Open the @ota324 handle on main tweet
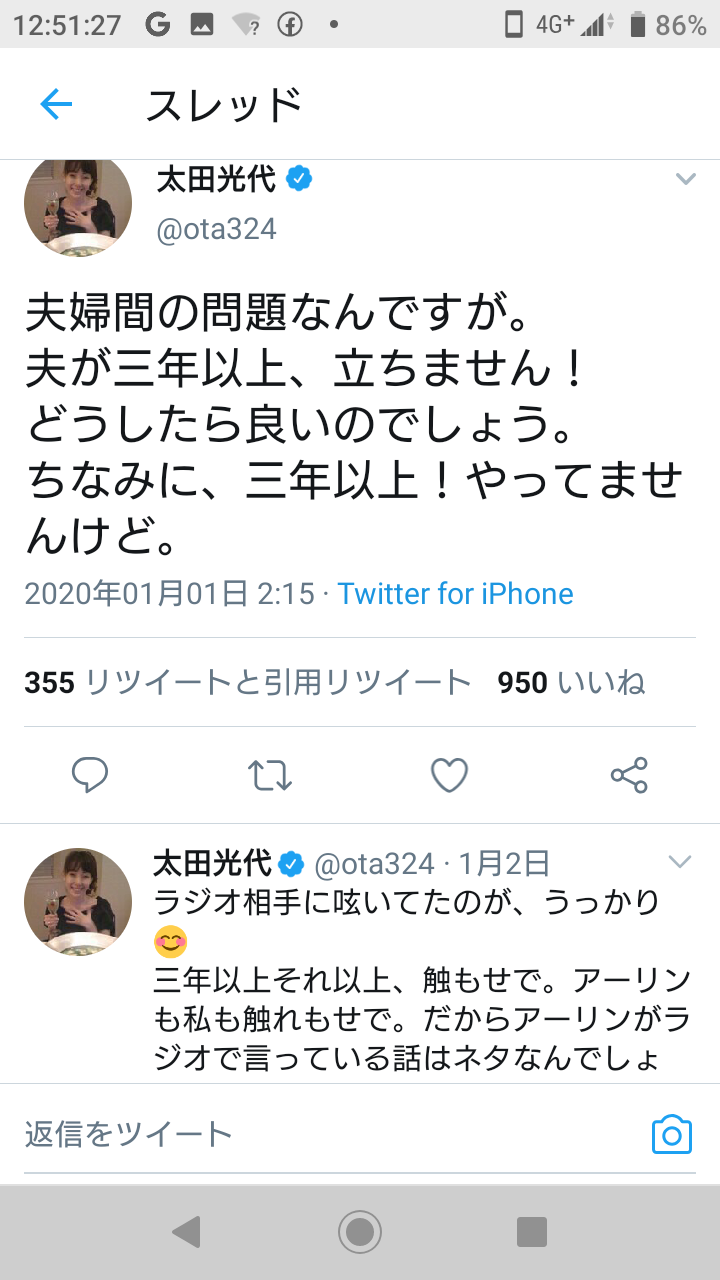The image size is (720, 1280). tap(216, 229)
